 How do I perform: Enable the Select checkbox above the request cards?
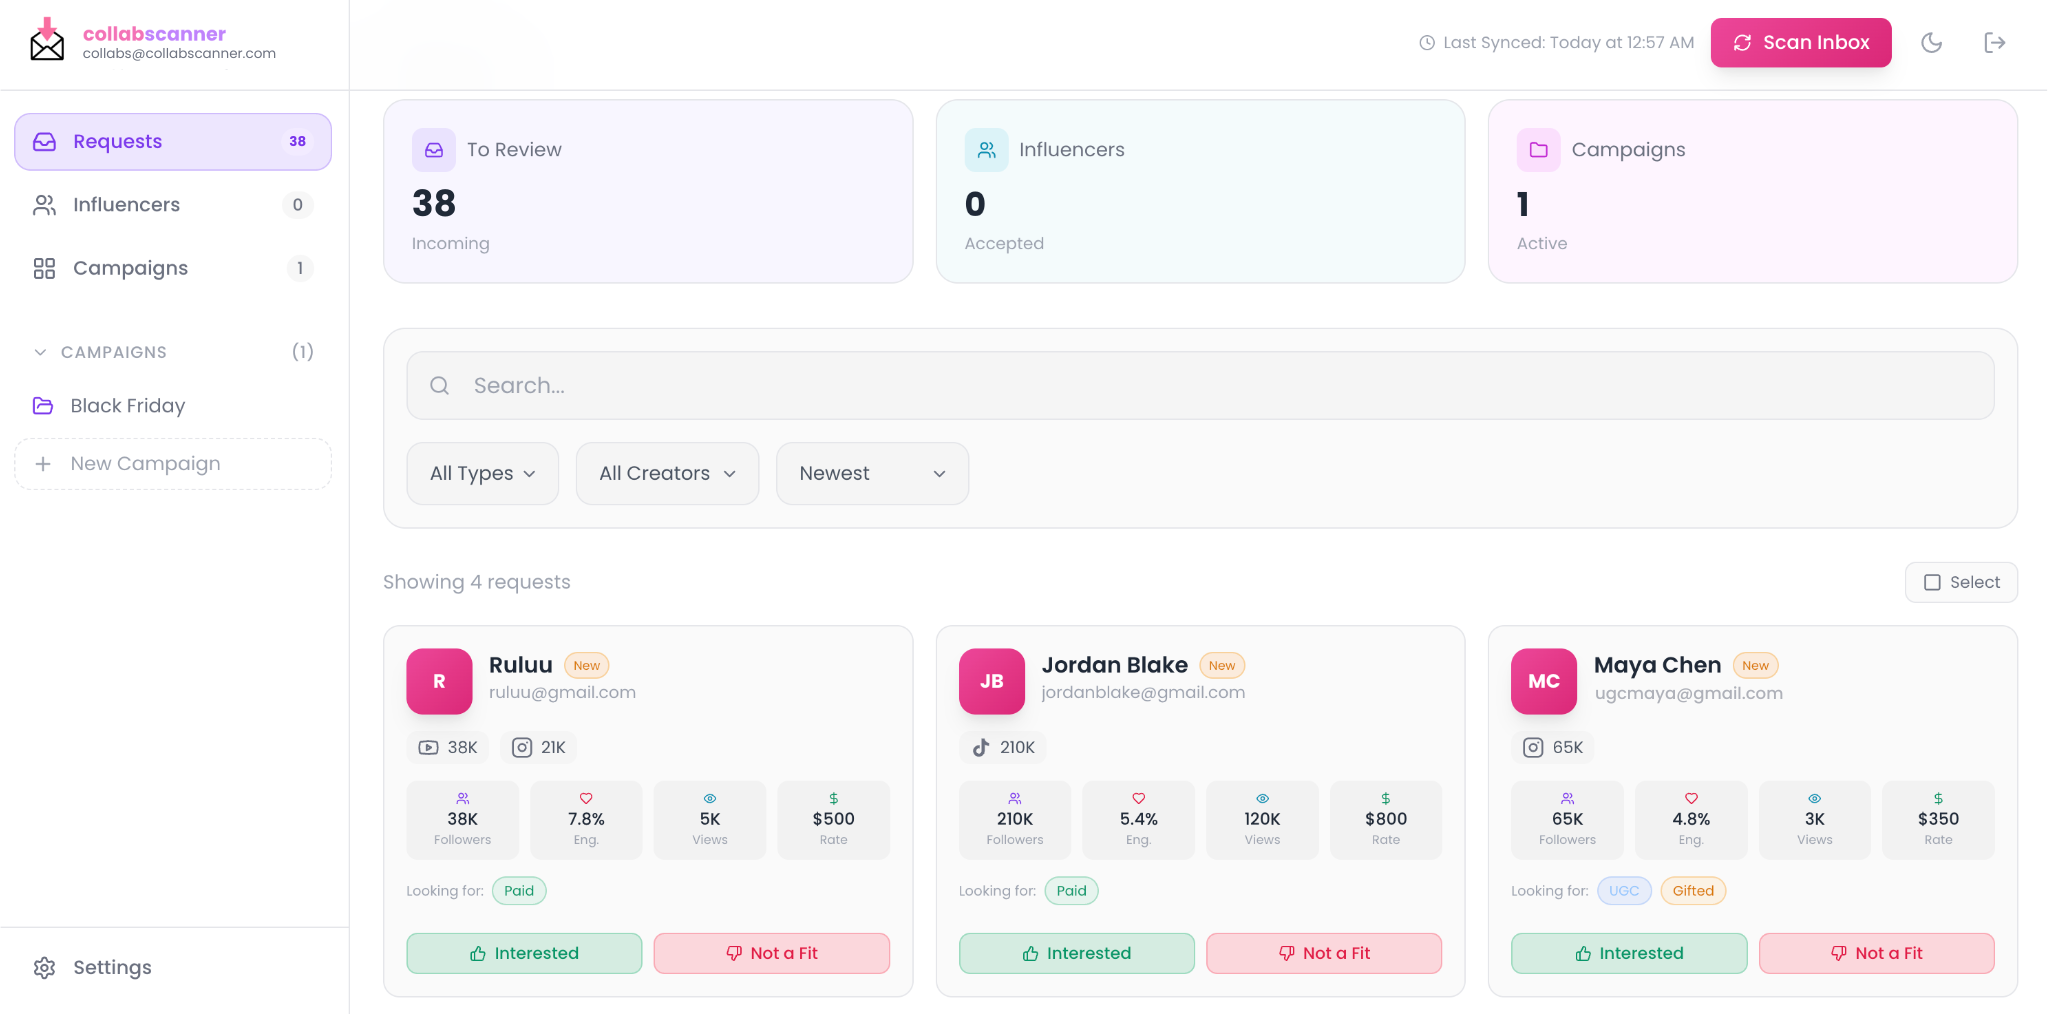1934,582
